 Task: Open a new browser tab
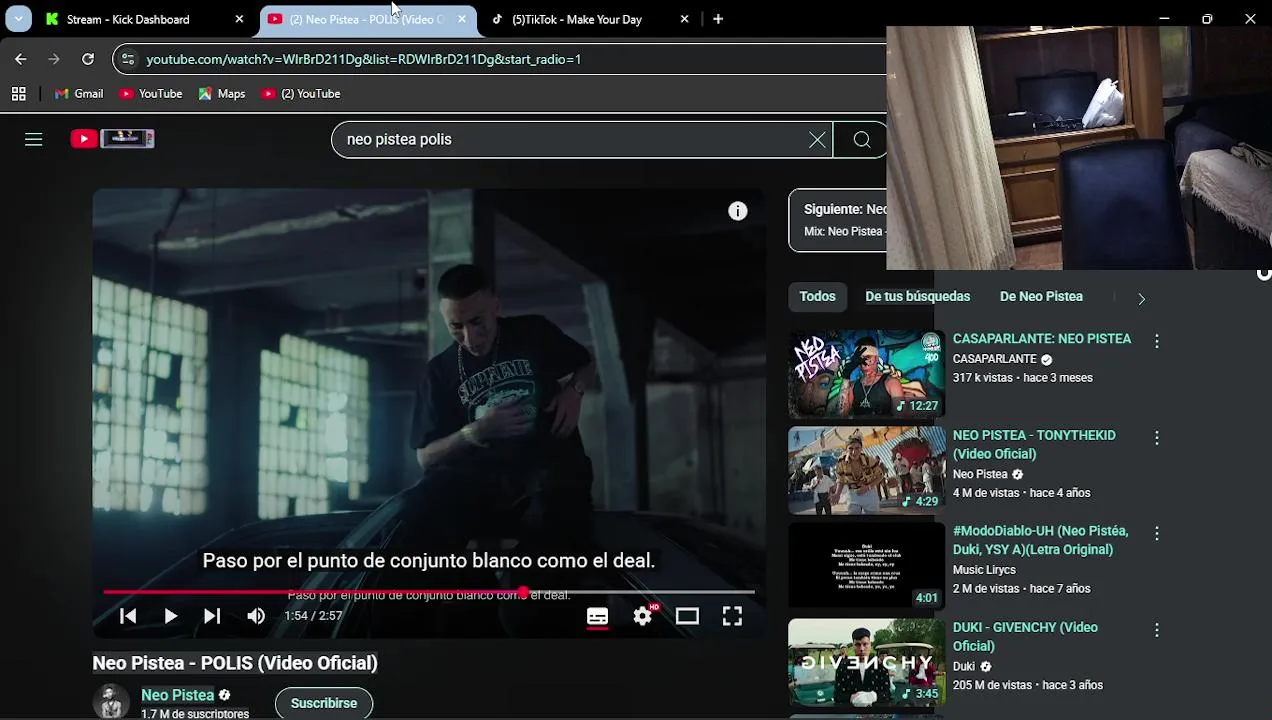[x=718, y=19]
